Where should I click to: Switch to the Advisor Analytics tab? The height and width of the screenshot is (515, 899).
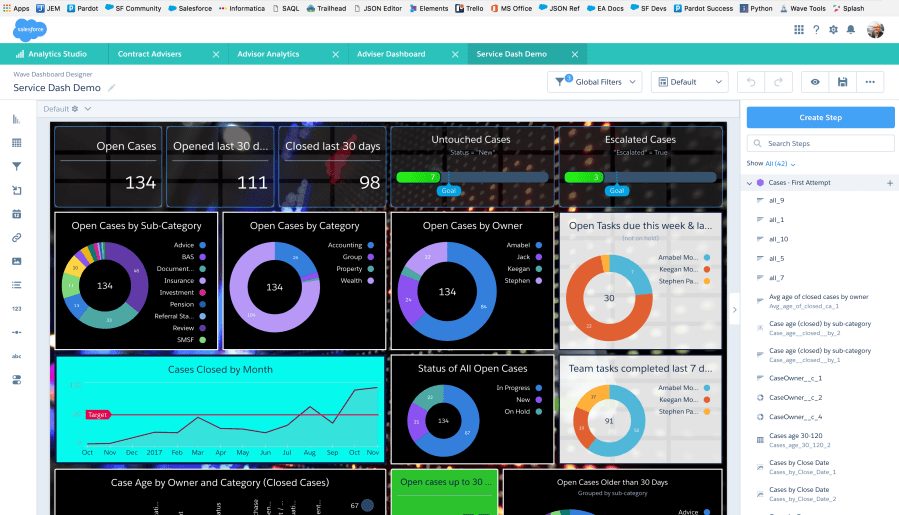pos(268,54)
